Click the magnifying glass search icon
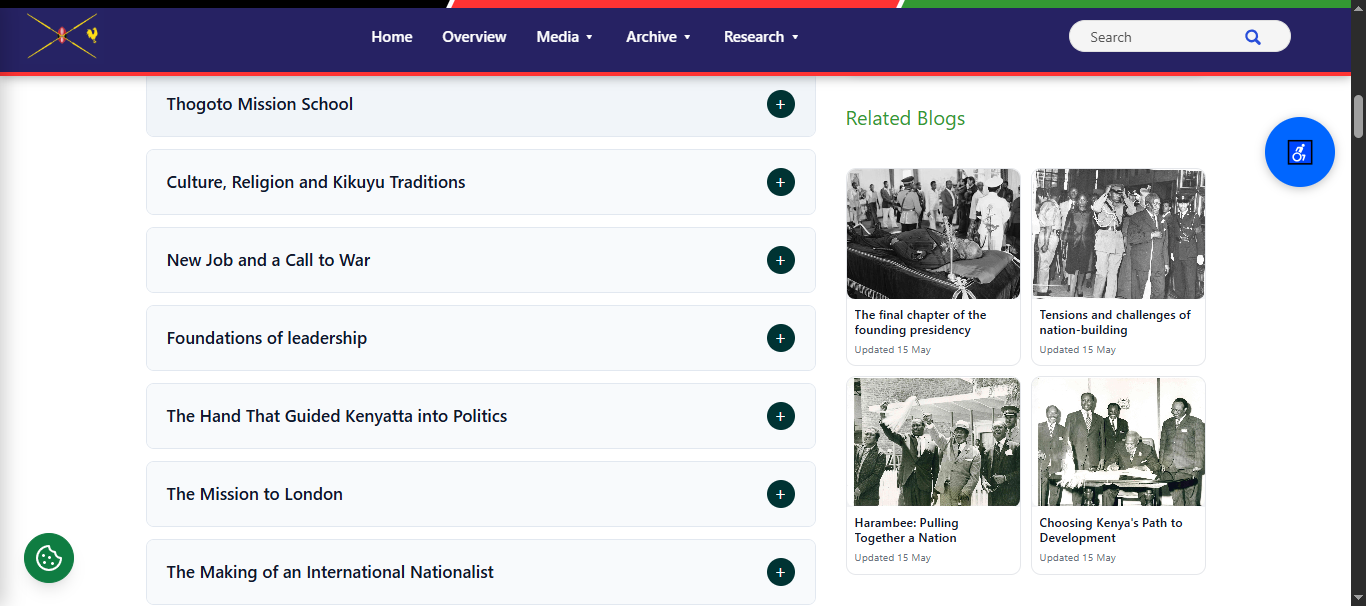Screen dimensions: 1366x606 click(x=1253, y=37)
